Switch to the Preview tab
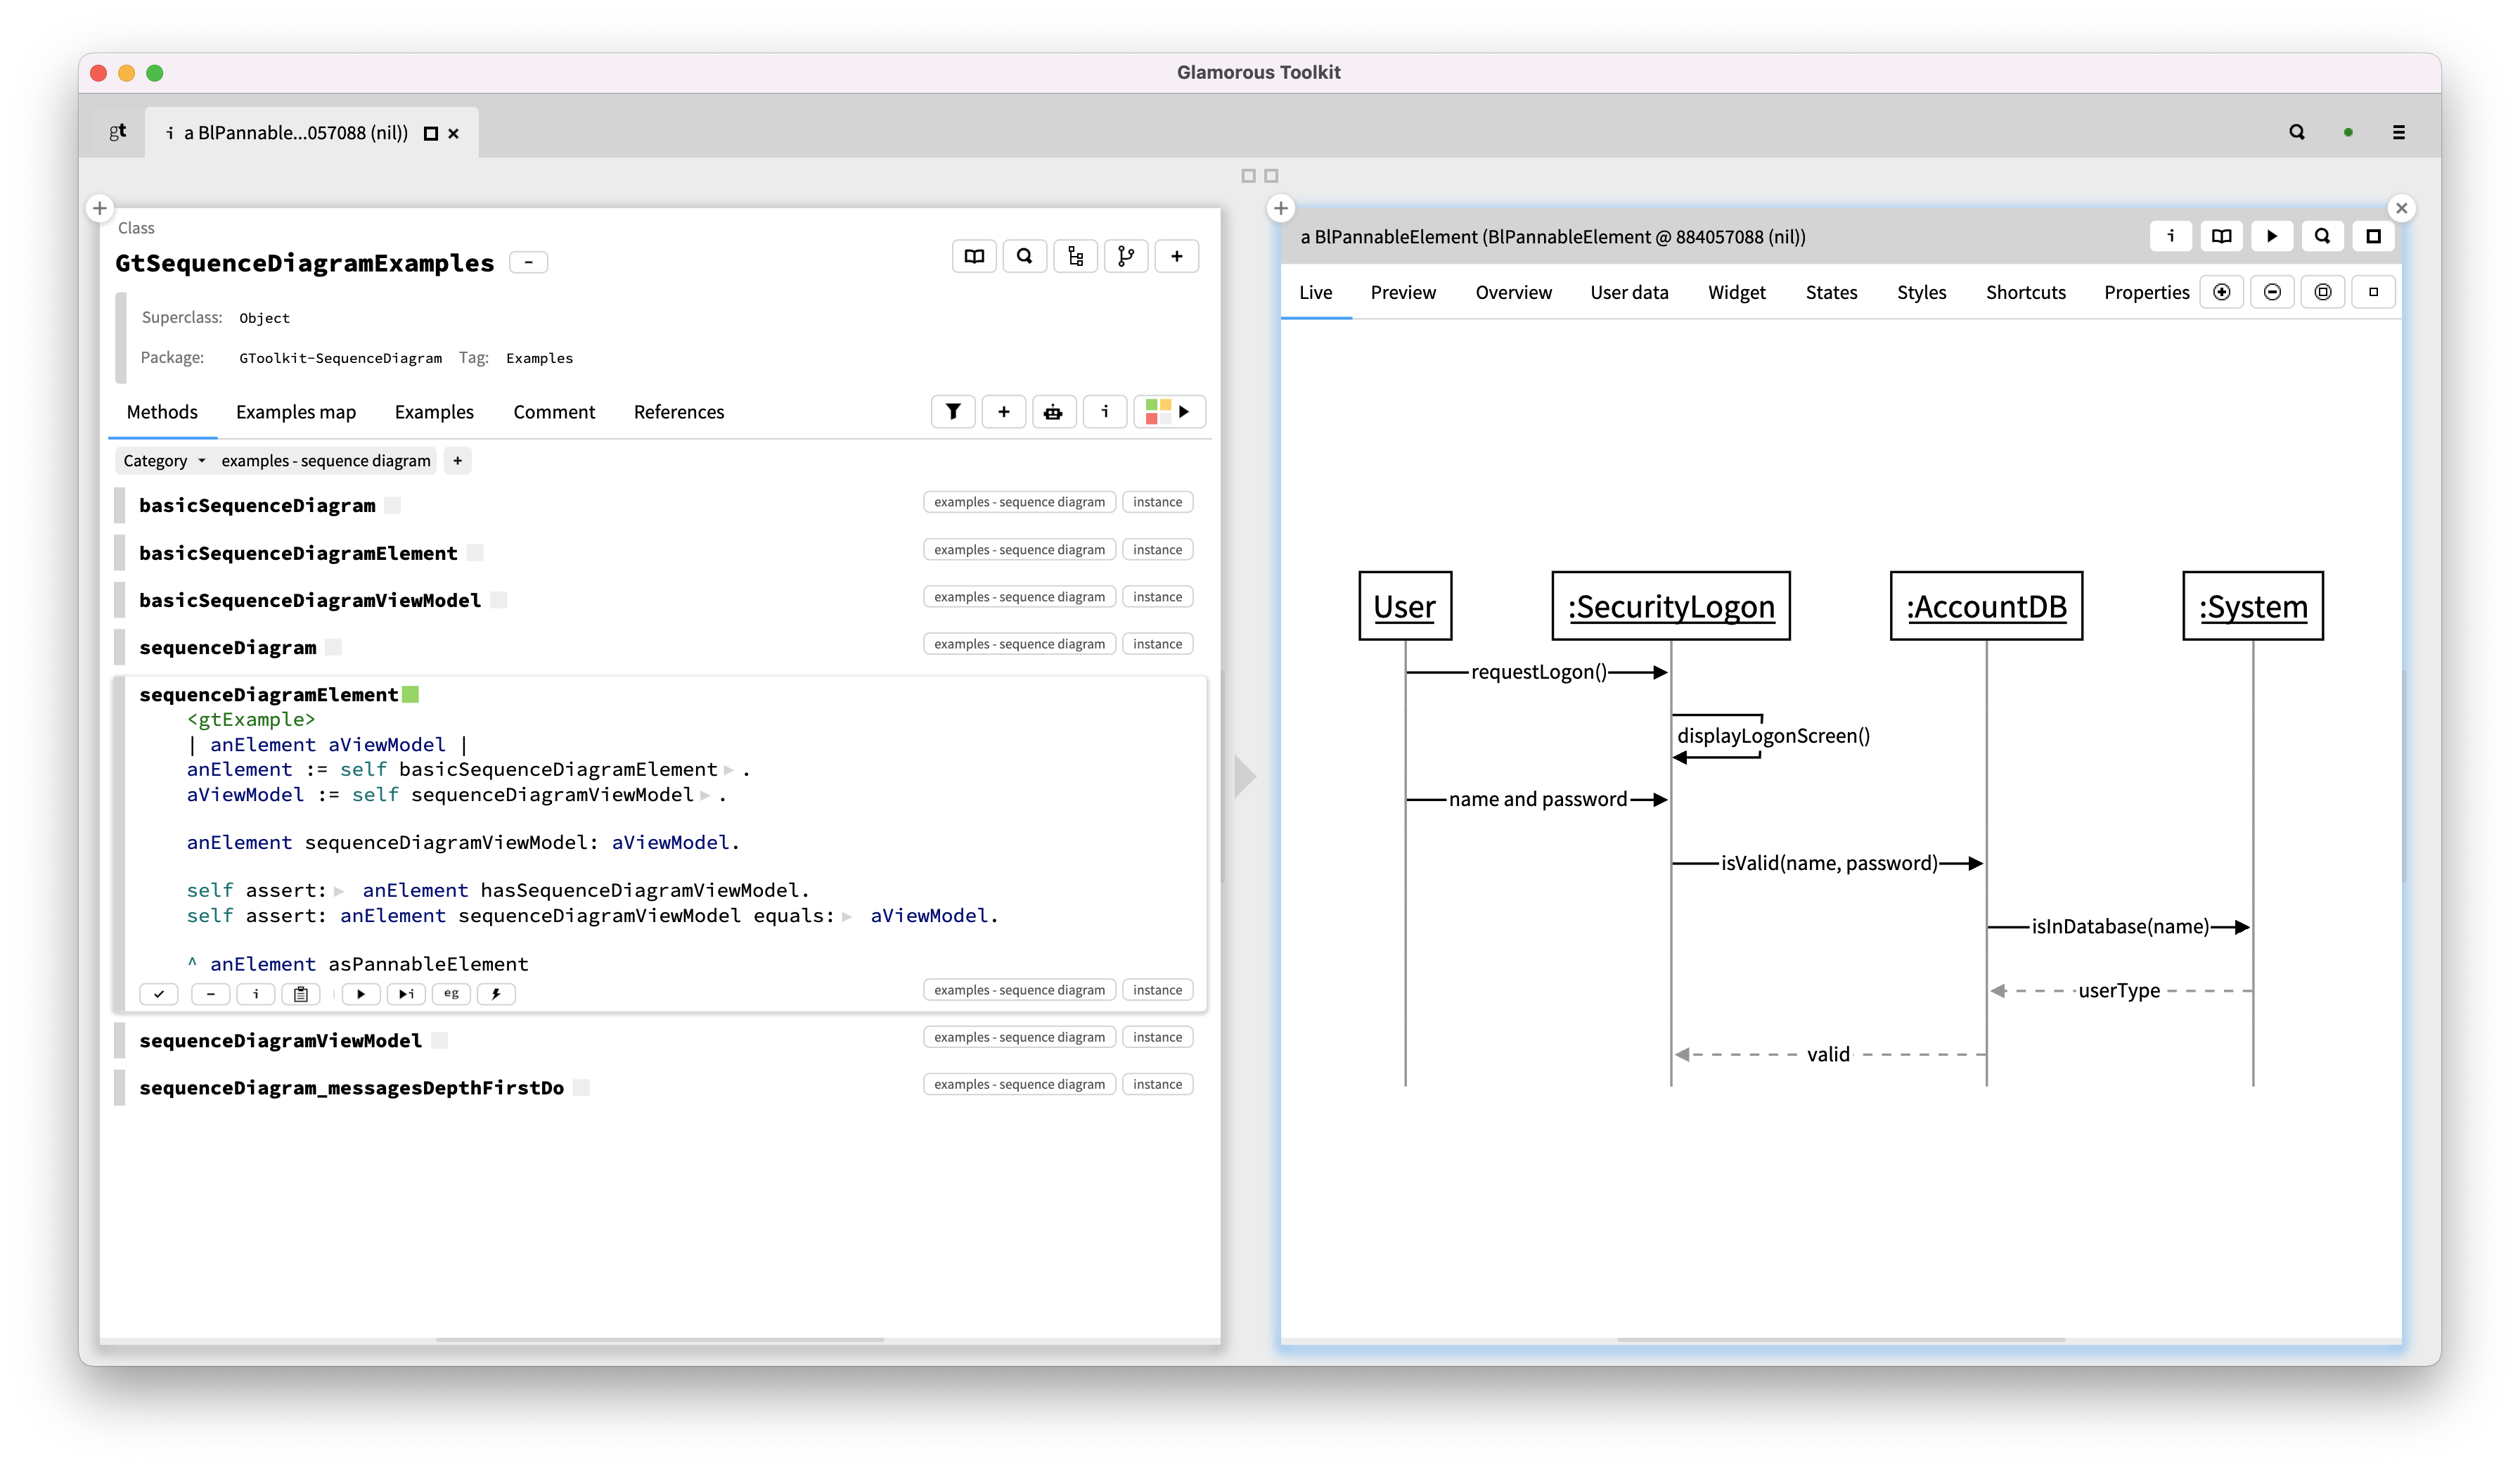 coord(1402,292)
